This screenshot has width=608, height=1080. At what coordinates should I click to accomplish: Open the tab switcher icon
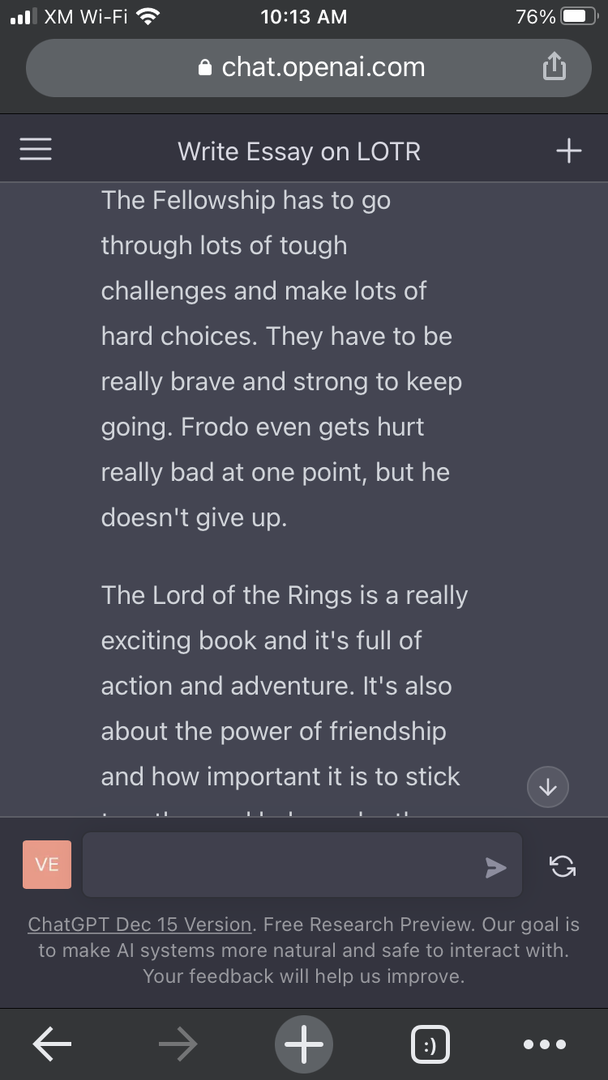(x=430, y=1044)
